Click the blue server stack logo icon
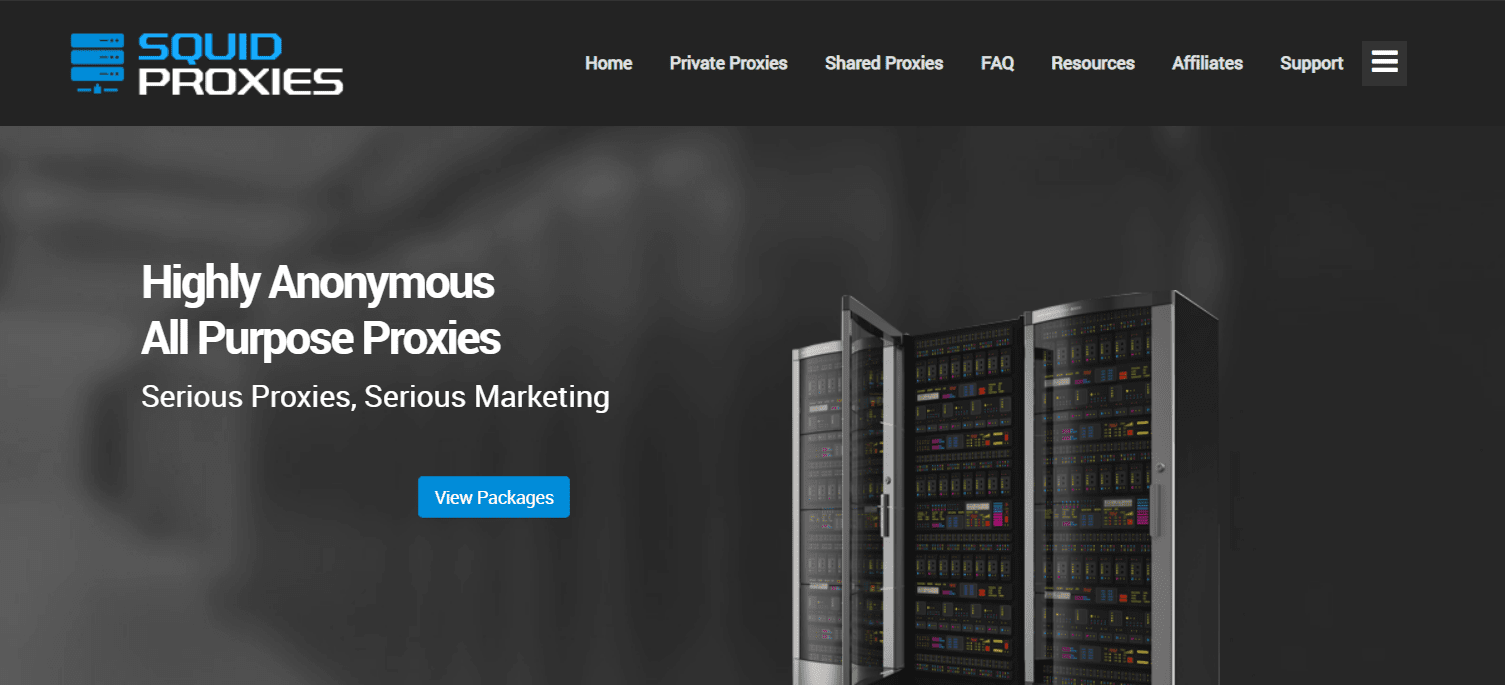1505x685 pixels. click(x=97, y=64)
